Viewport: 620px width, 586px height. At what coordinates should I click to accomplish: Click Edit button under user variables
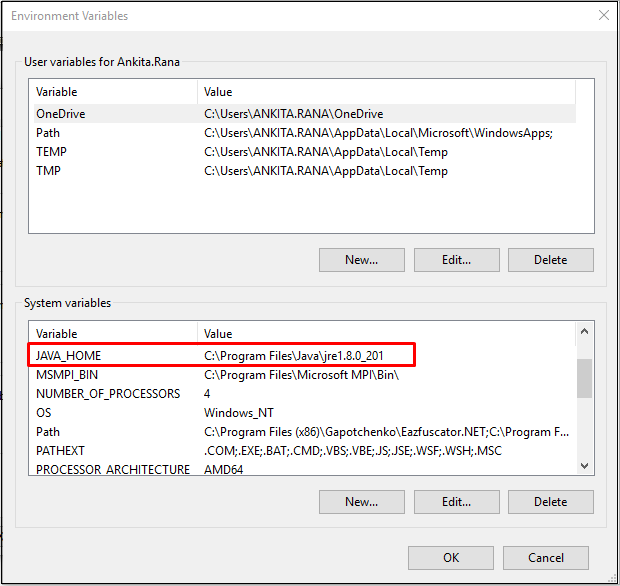click(x=456, y=260)
